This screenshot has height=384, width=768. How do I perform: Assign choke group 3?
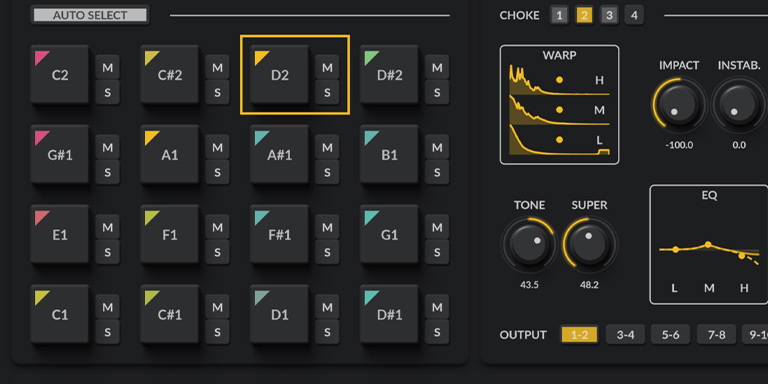[x=609, y=15]
